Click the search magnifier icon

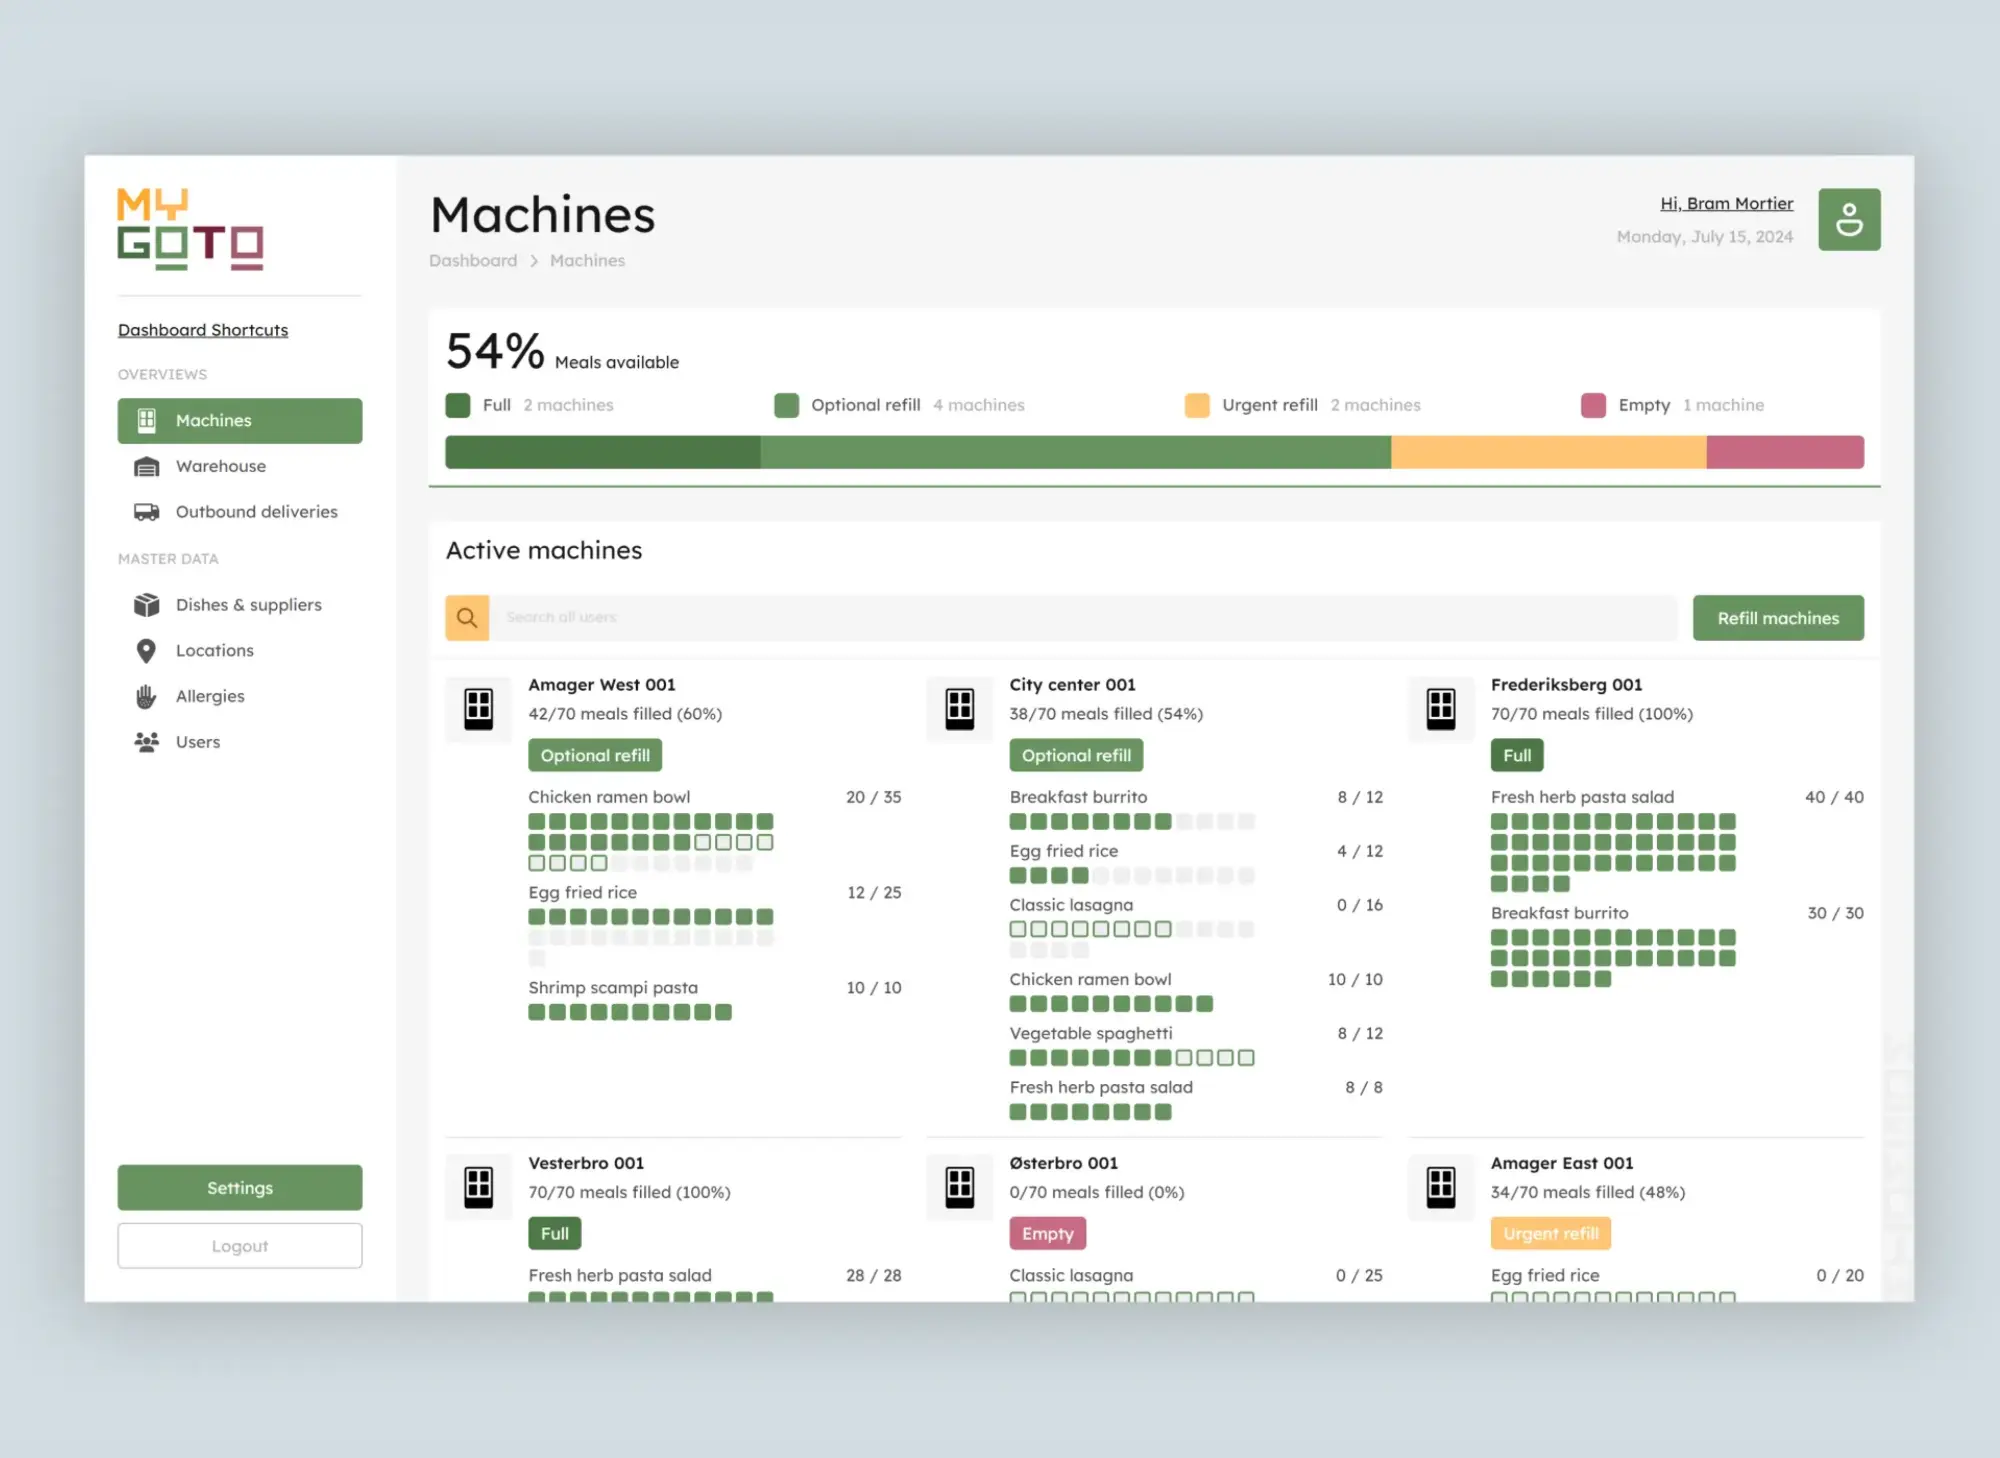click(x=466, y=617)
